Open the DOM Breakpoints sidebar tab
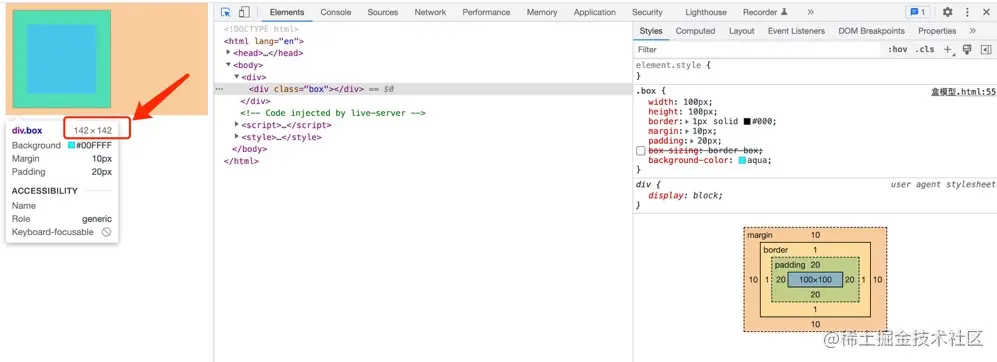This screenshot has height=362, width=997. point(871,31)
